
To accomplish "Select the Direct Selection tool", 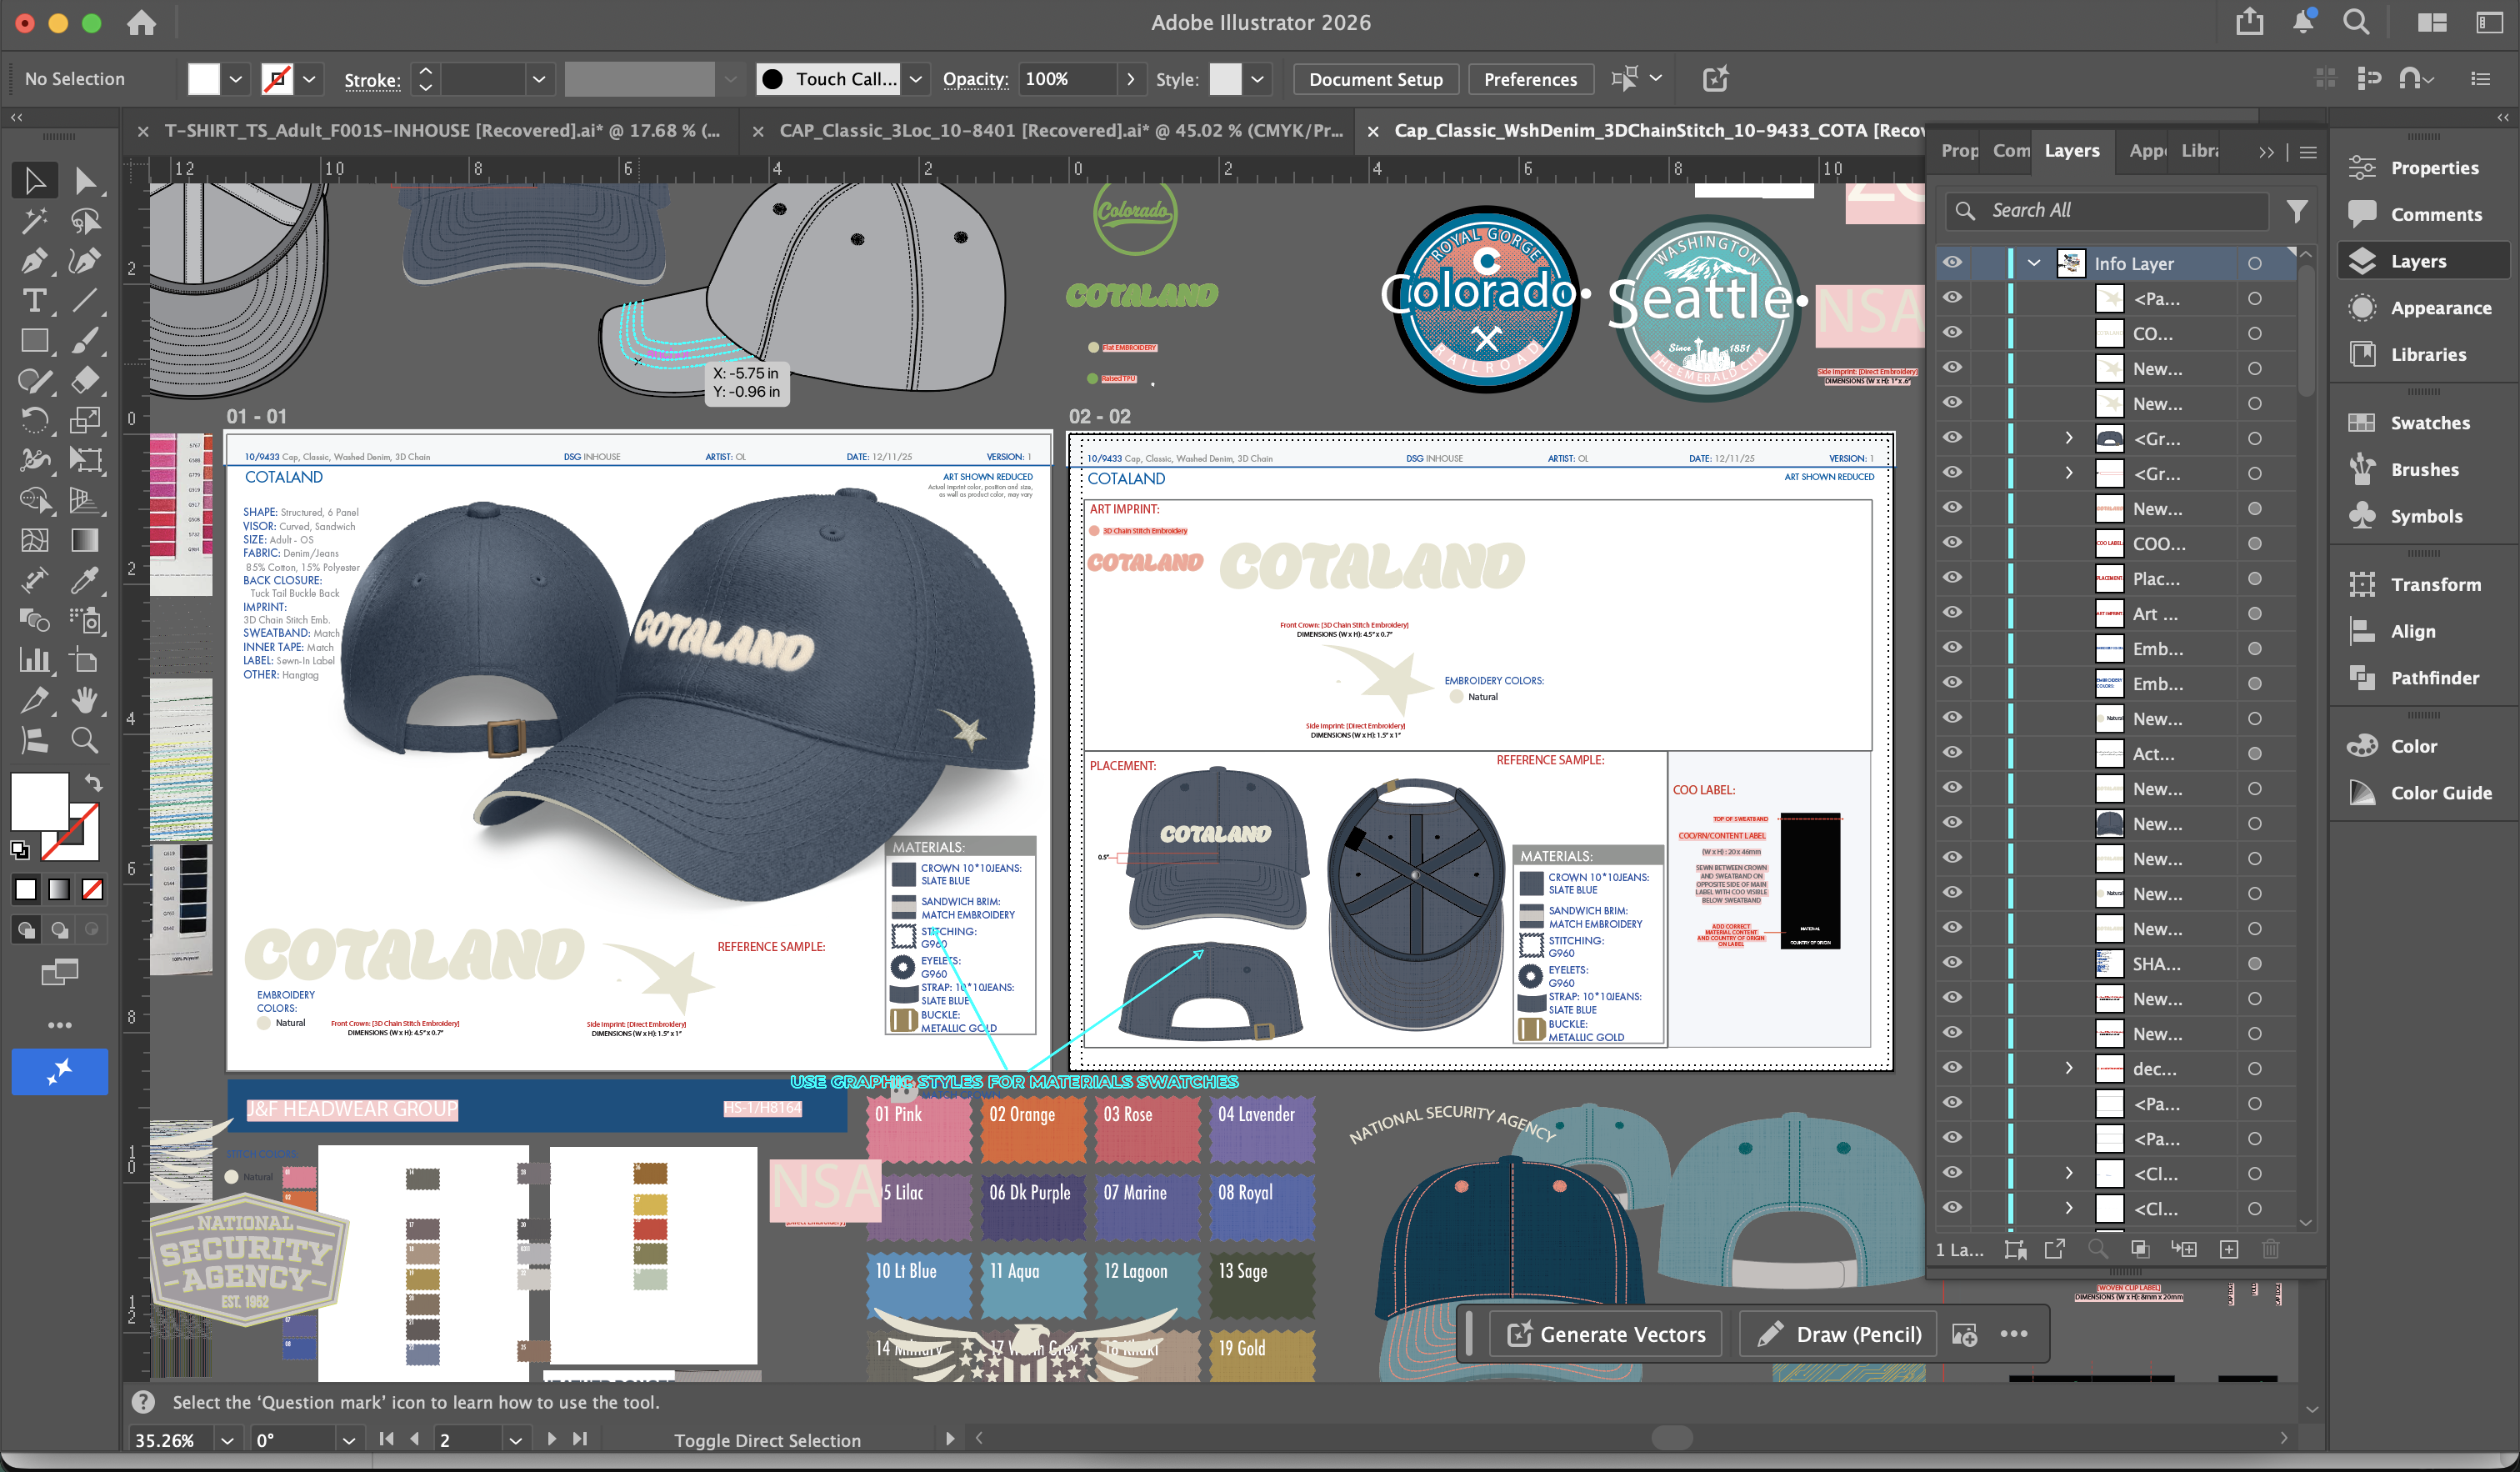I will click(x=85, y=180).
